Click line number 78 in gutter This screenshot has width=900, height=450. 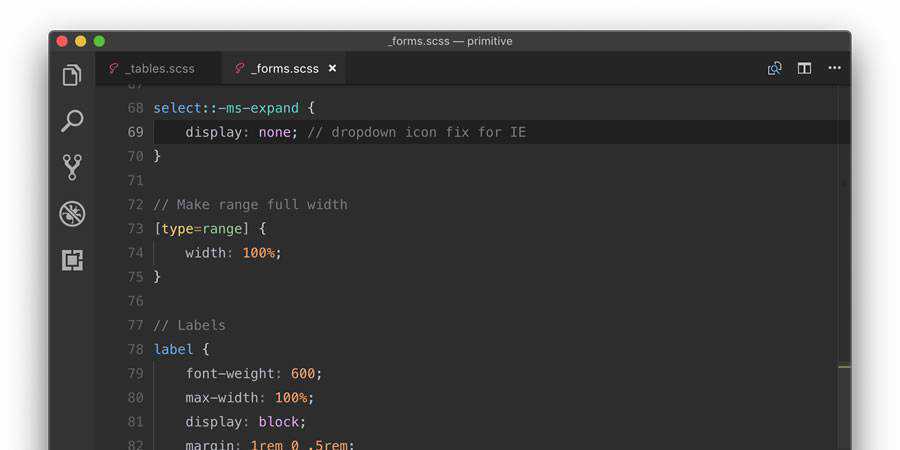135,349
